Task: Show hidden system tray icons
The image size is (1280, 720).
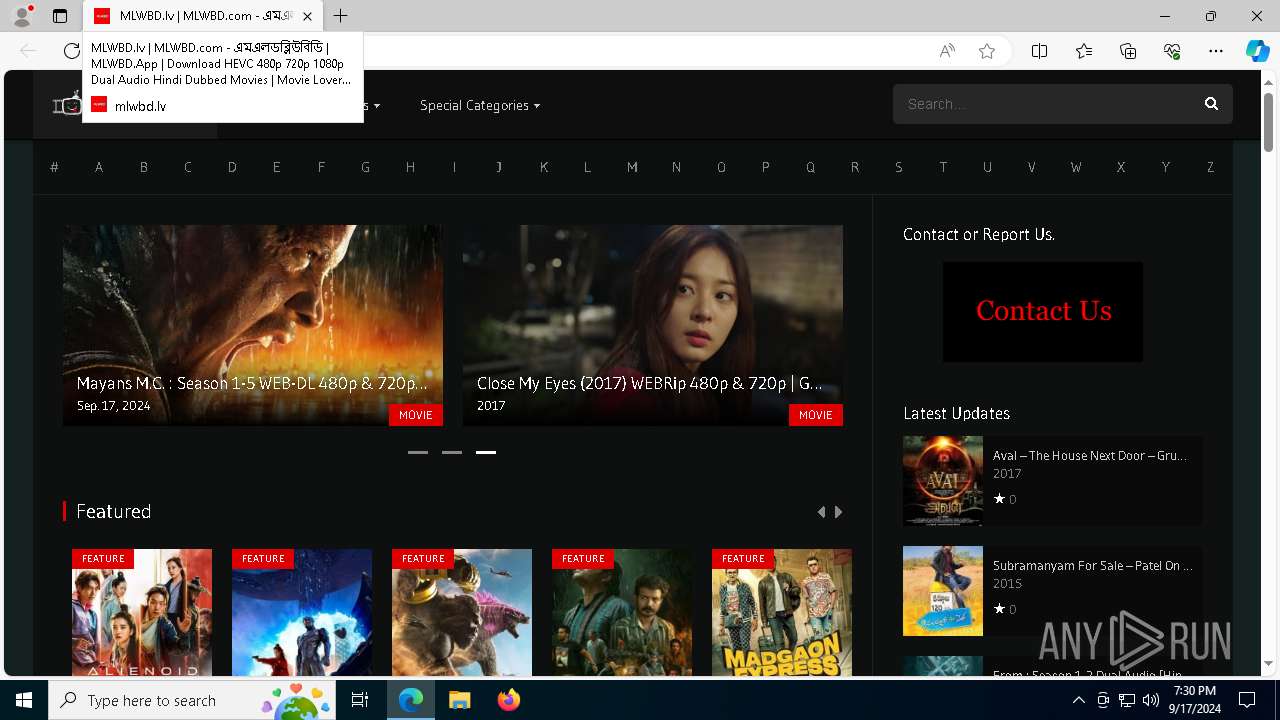Action: point(1078,700)
